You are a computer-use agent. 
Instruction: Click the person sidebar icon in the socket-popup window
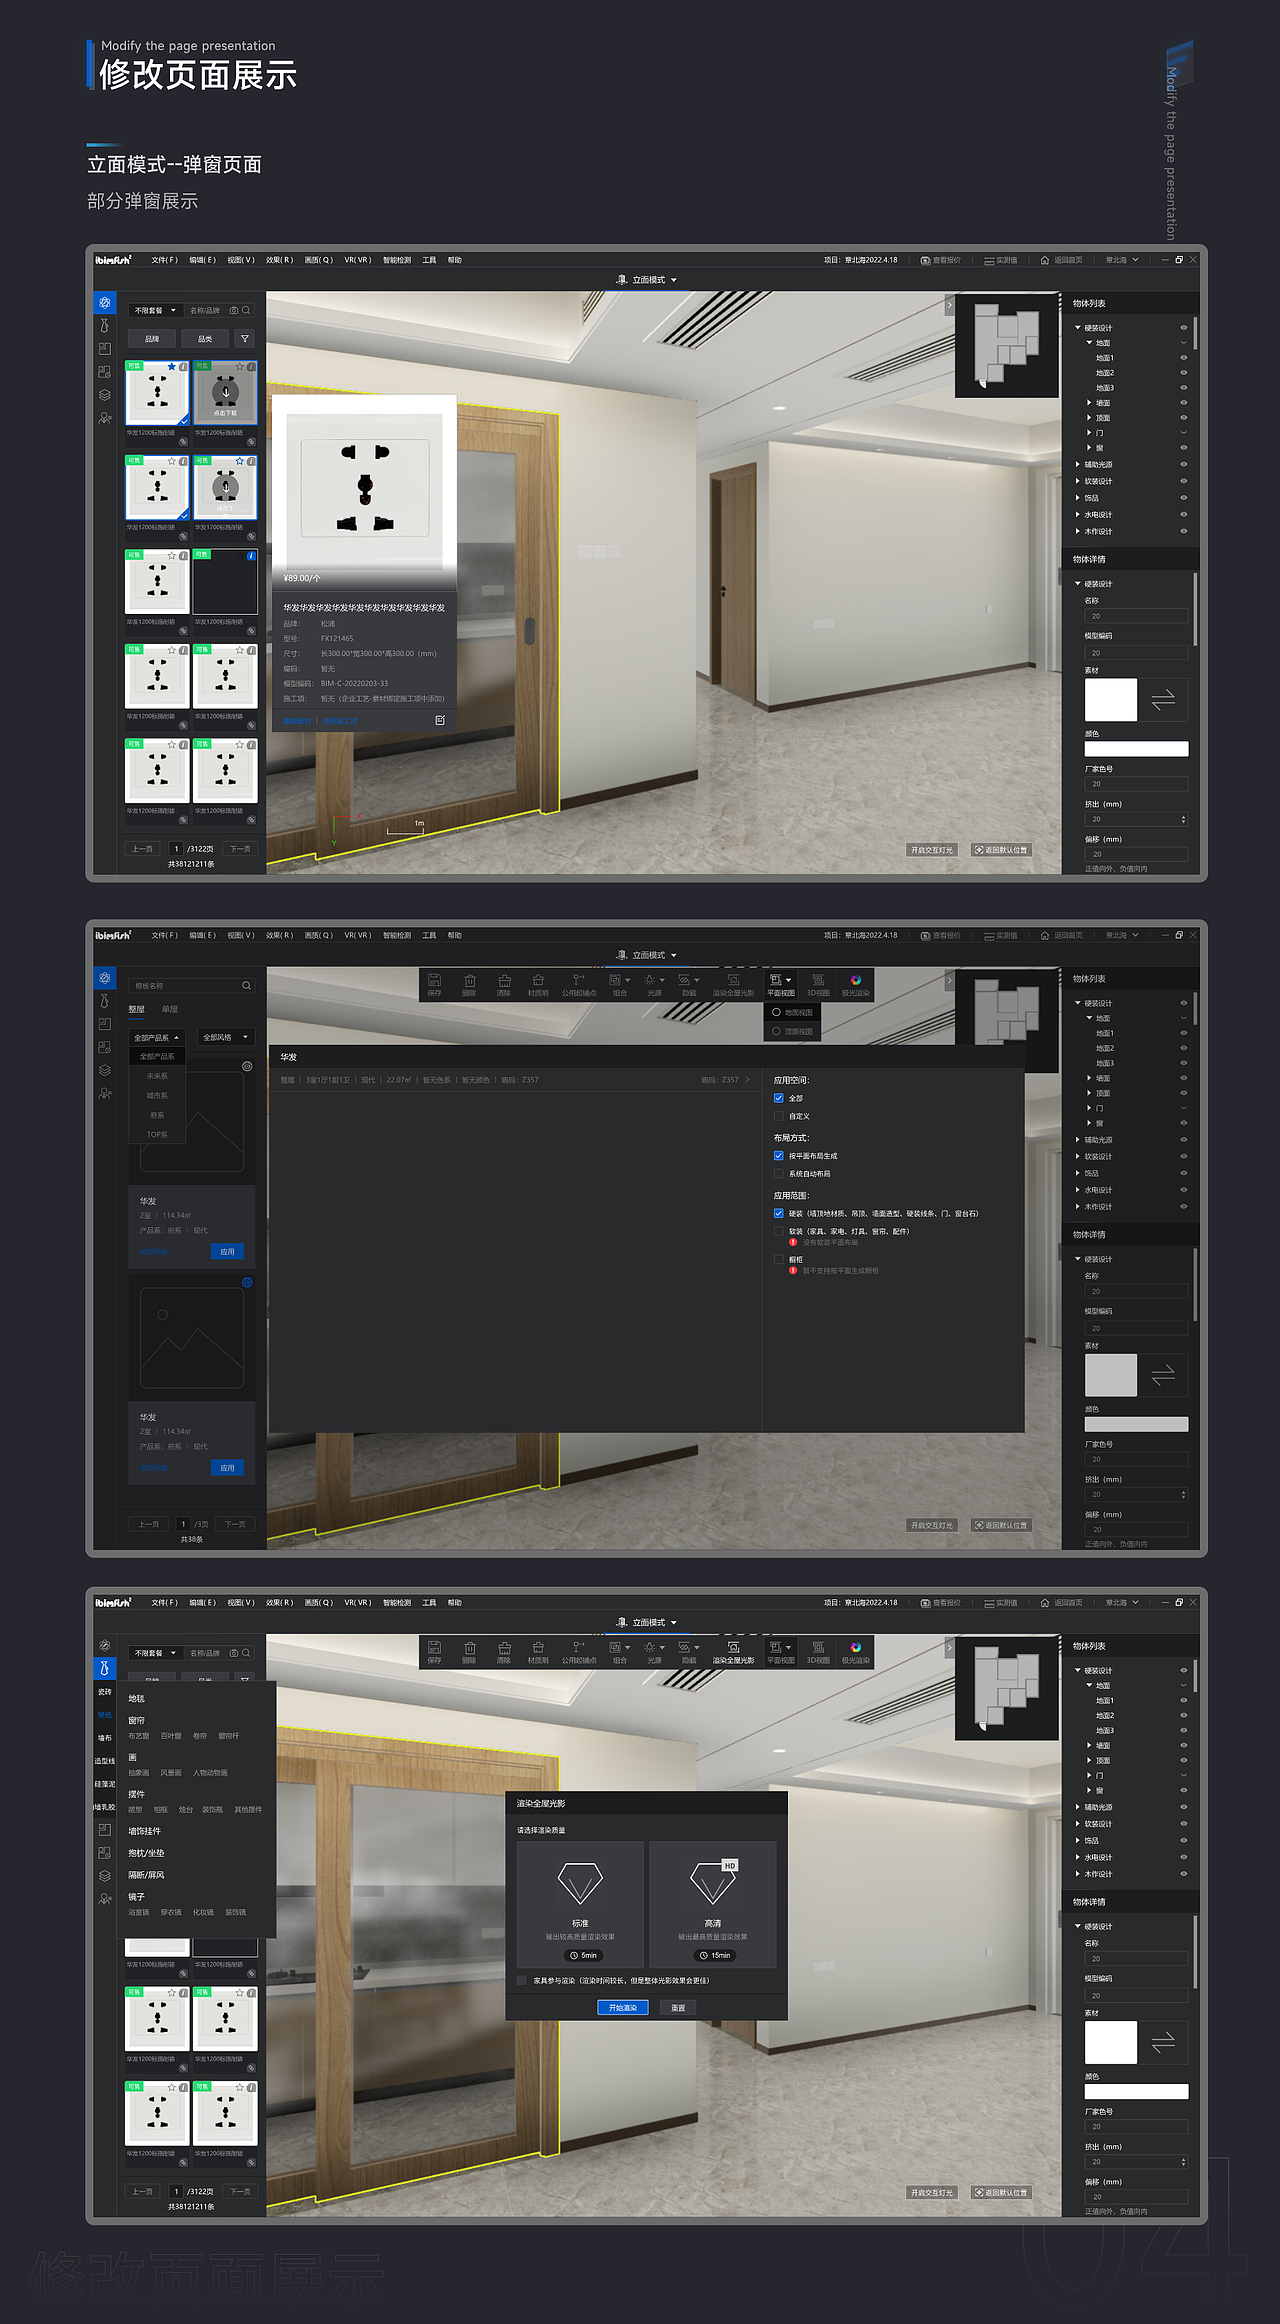(105, 418)
